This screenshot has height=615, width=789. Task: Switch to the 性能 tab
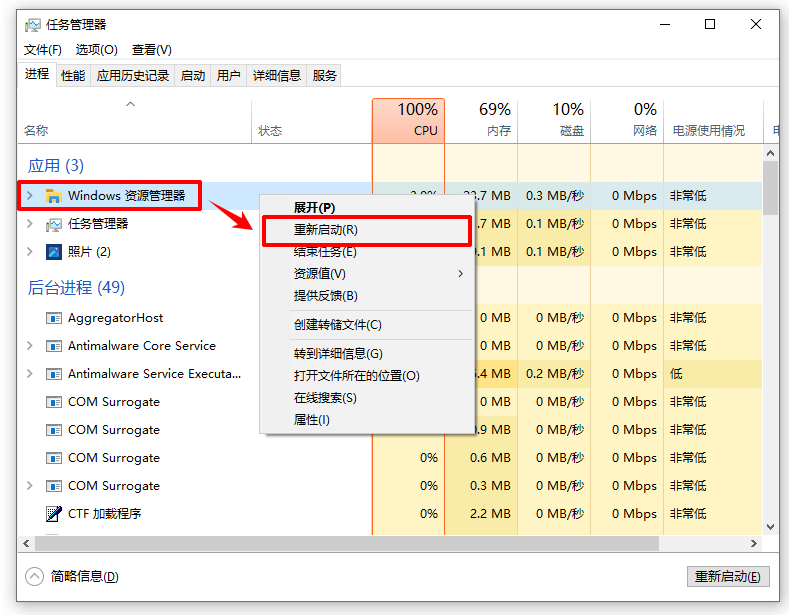tap(73, 75)
